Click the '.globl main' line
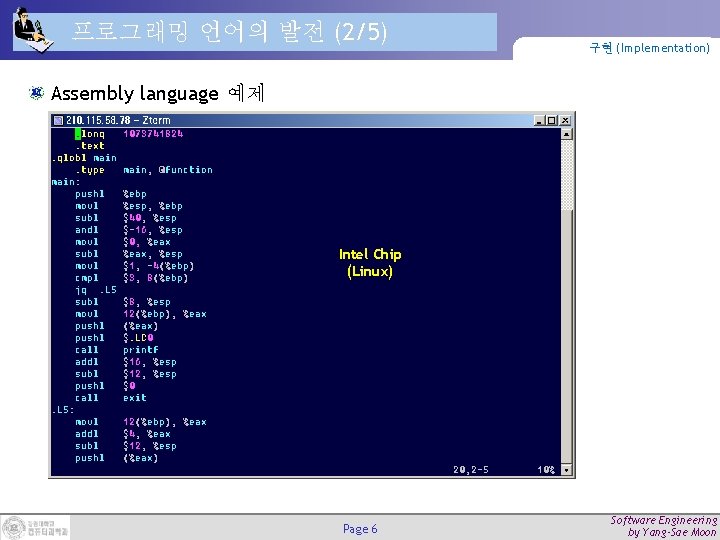This screenshot has height=540, width=720. click(84, 158)
